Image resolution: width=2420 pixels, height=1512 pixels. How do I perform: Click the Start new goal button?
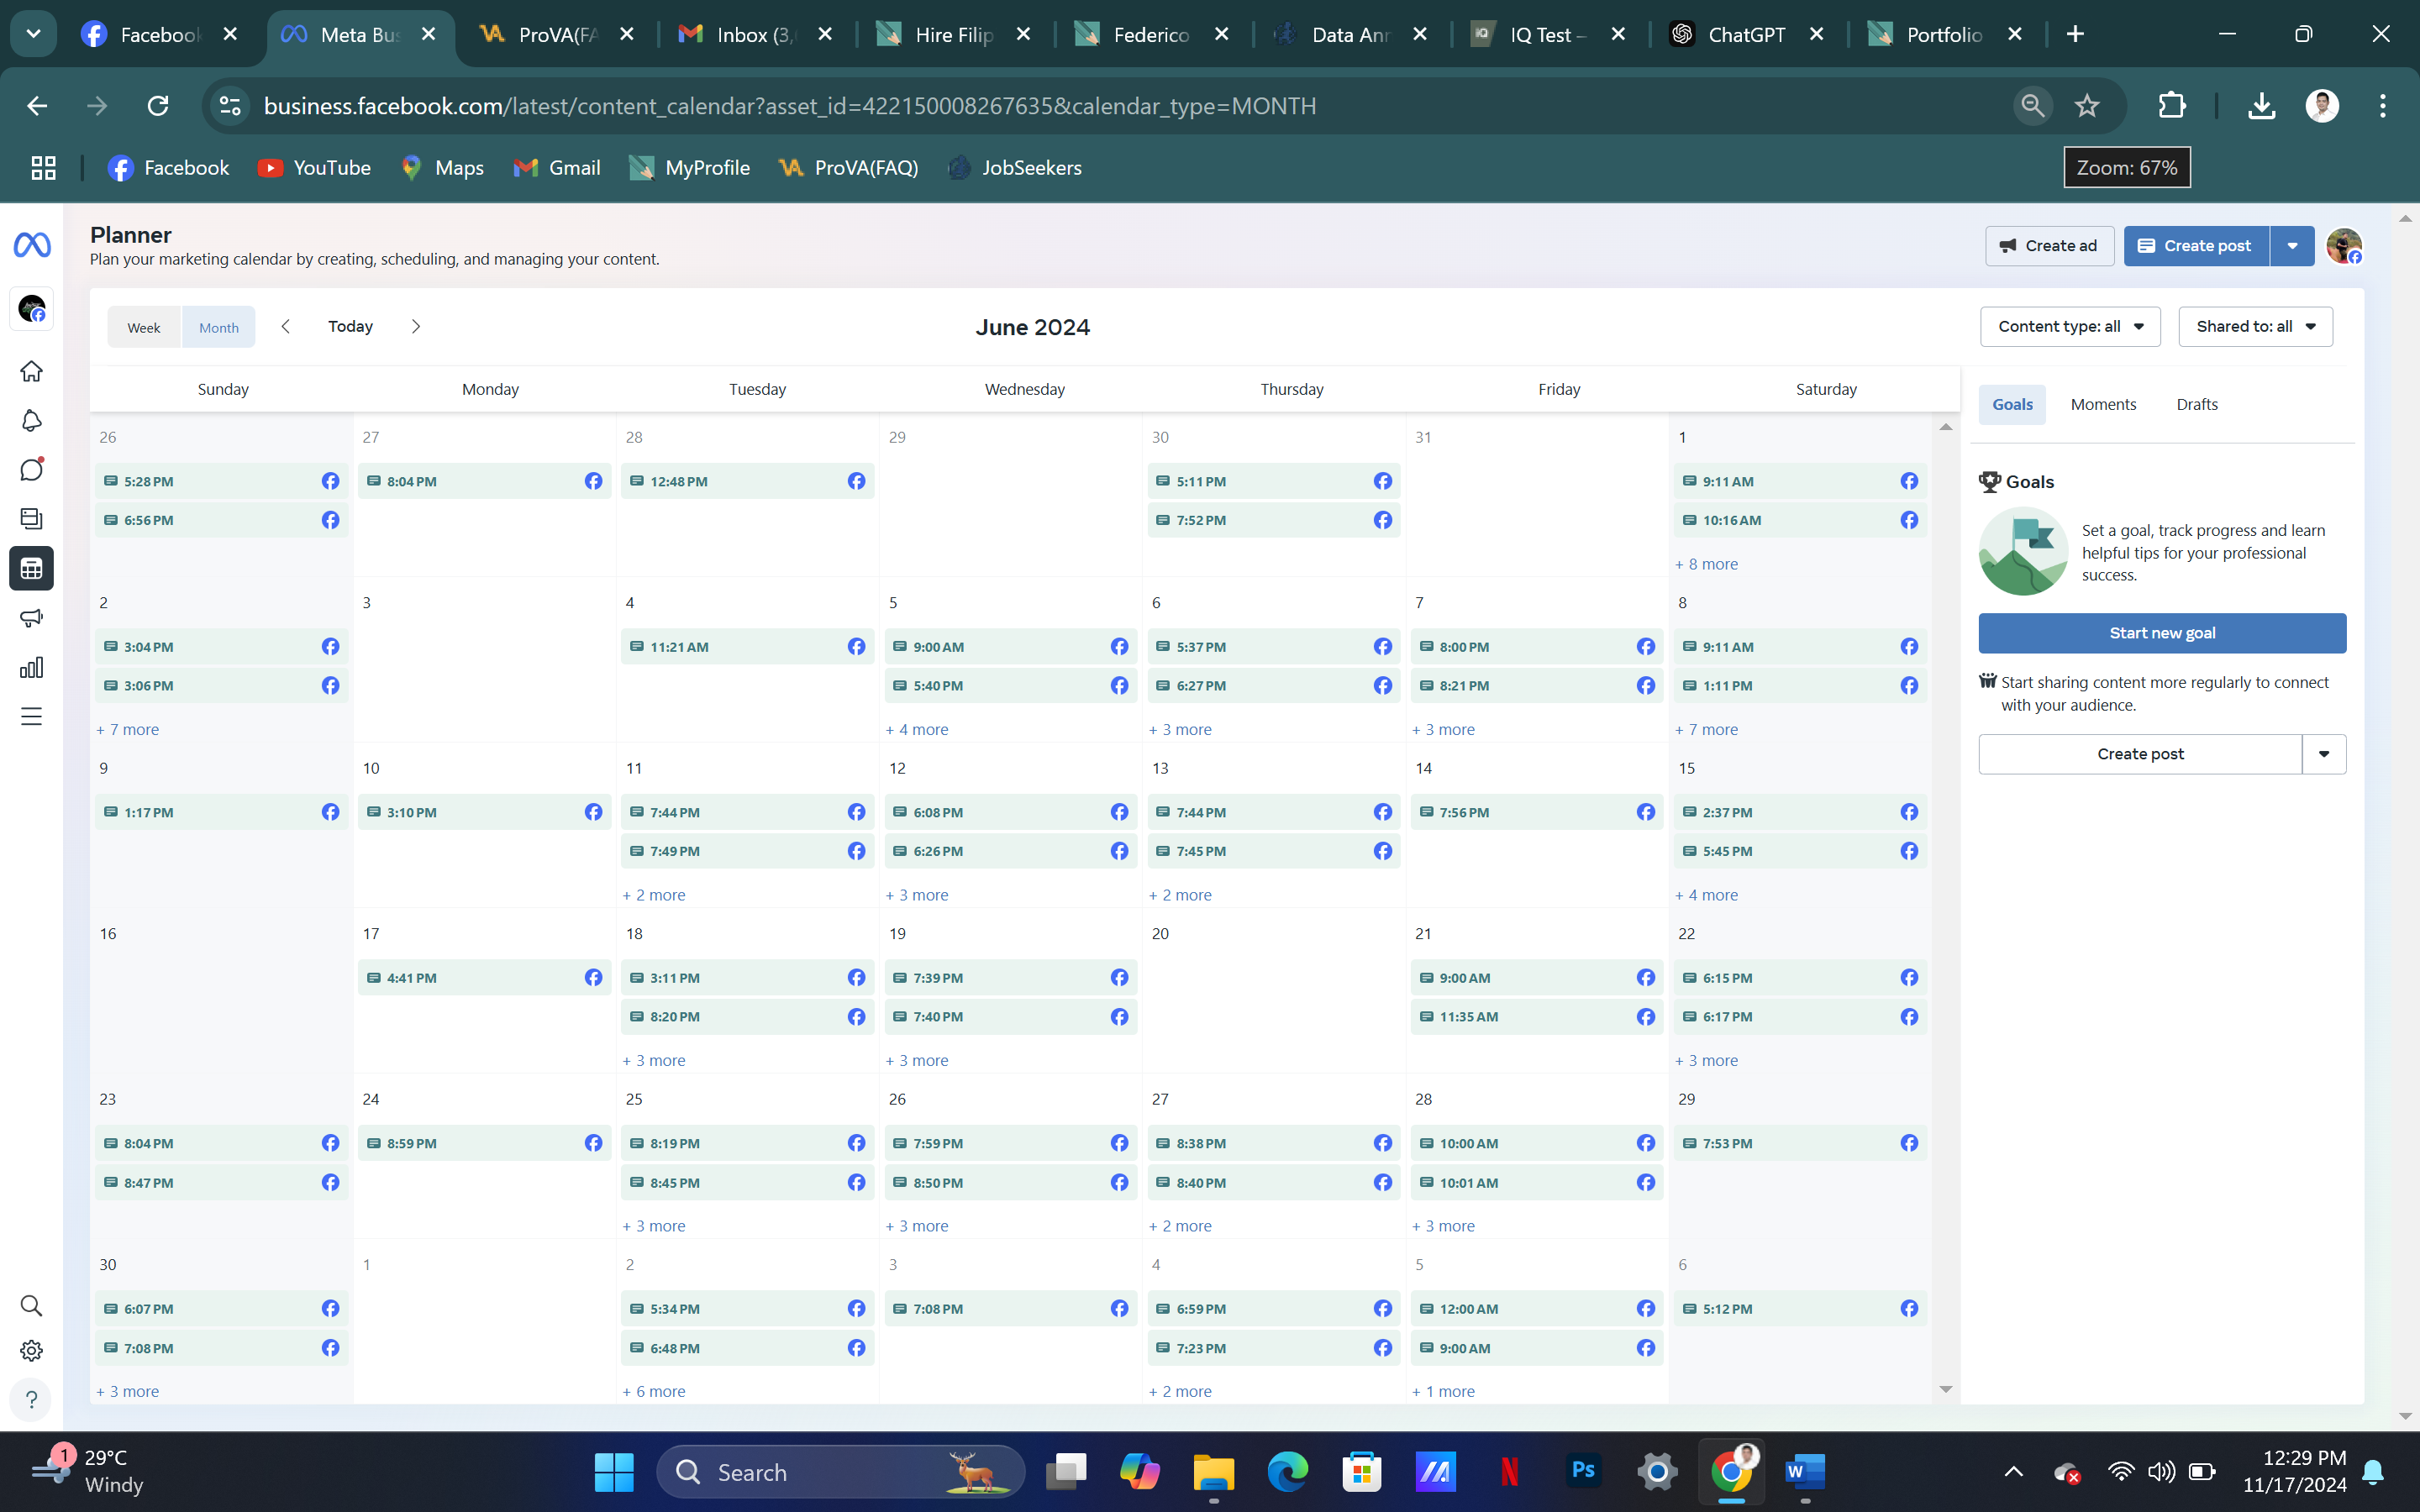[x=2161, y=633]
